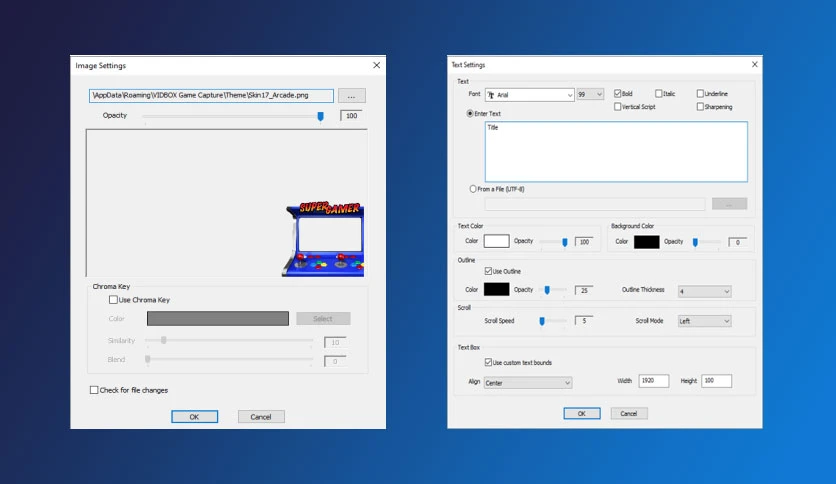Screen dimensions: 836x484
Task: Browse for image file with ellipsis button
Action: click(351, 96)
